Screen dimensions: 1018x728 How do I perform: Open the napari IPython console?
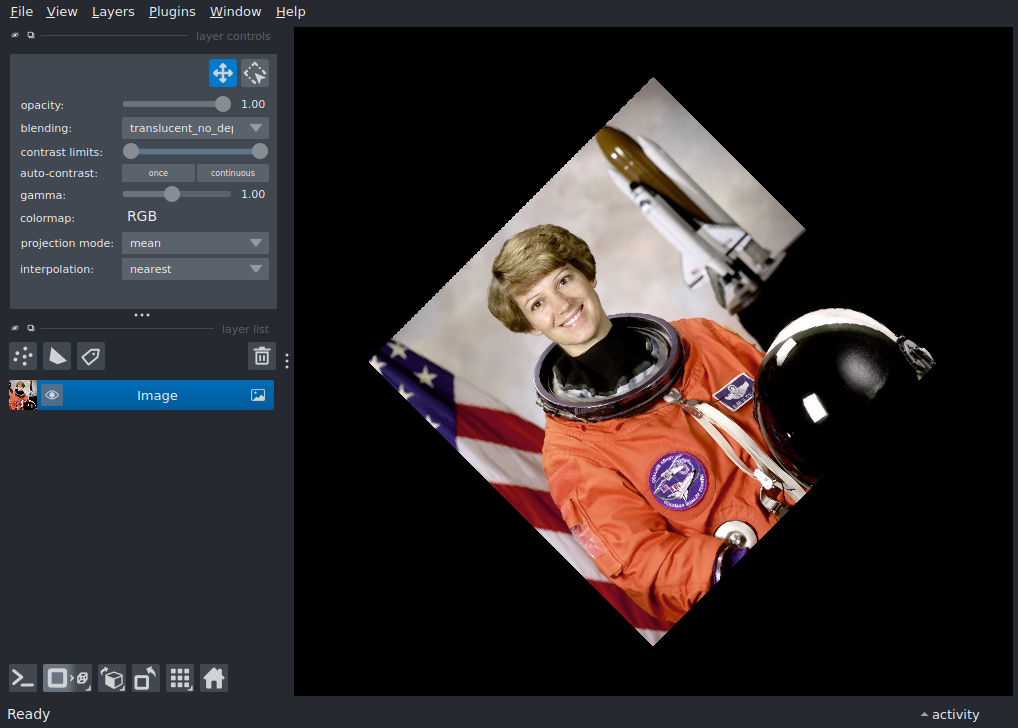click(x=22, y=678)
